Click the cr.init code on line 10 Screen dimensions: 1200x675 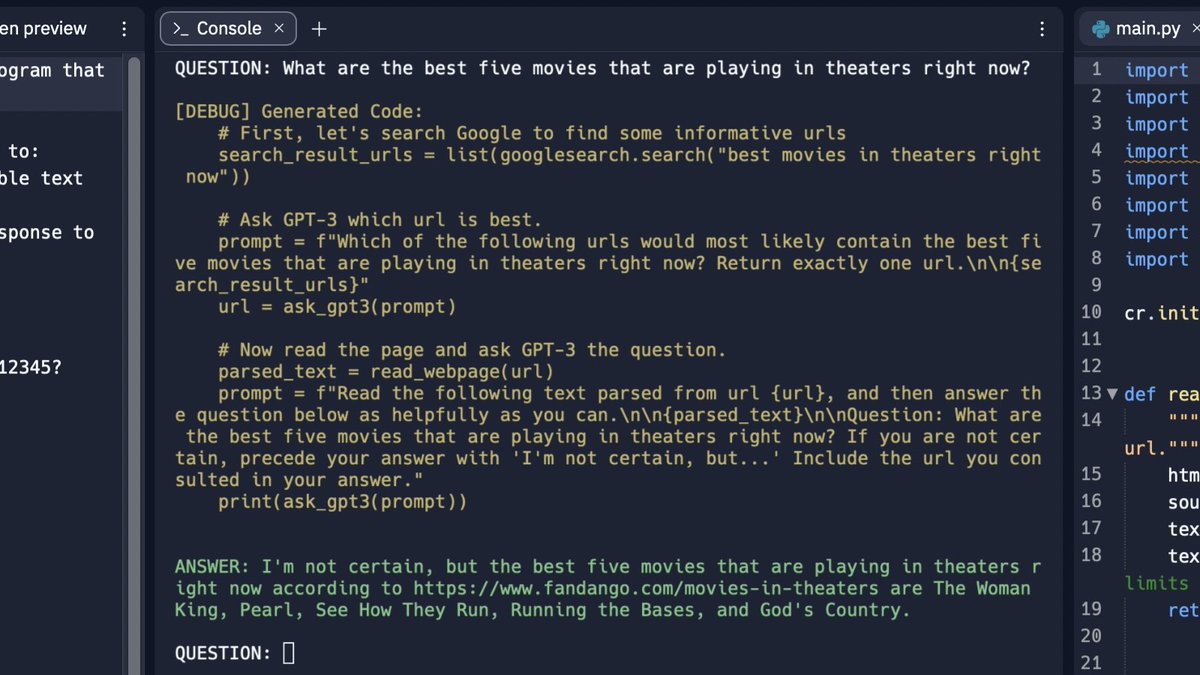(x=1162, y=312)
